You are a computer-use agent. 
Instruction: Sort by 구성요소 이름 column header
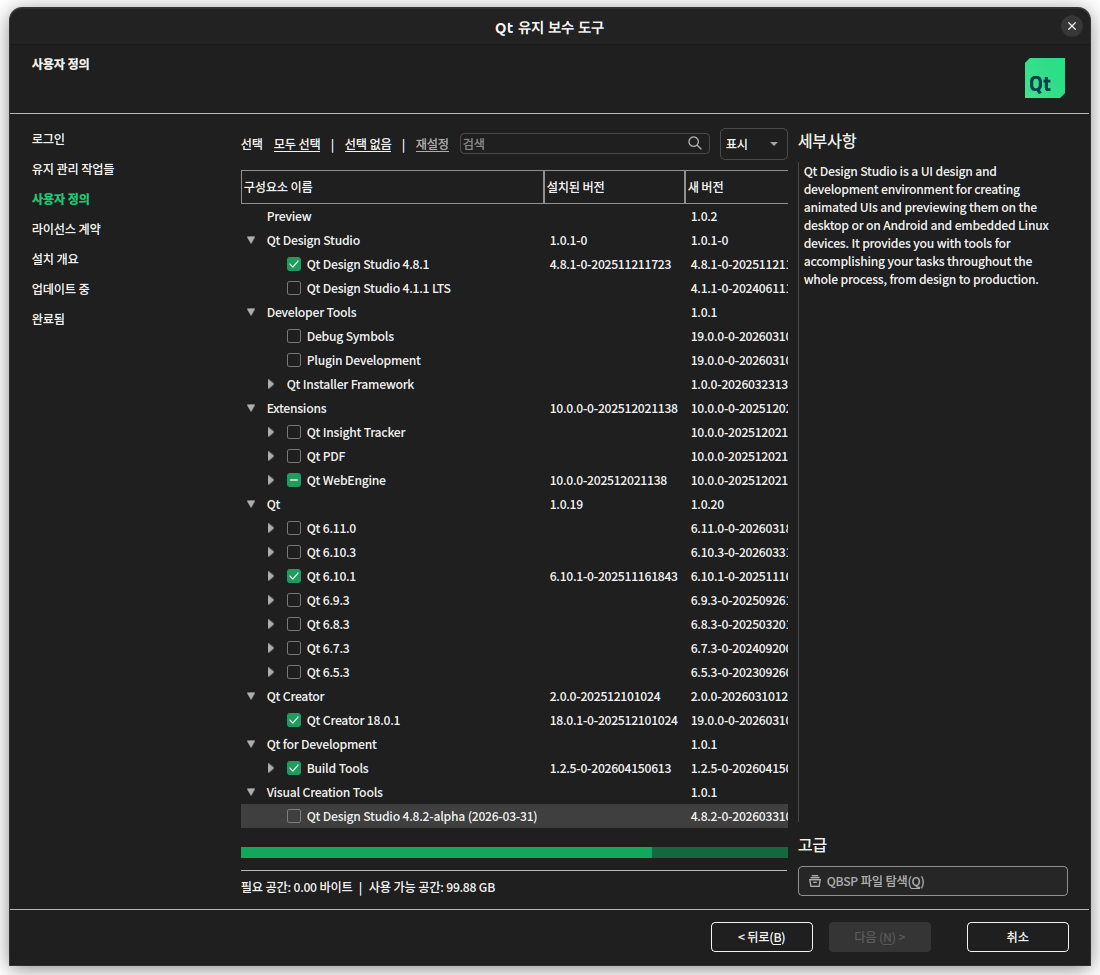coord(392,187)
